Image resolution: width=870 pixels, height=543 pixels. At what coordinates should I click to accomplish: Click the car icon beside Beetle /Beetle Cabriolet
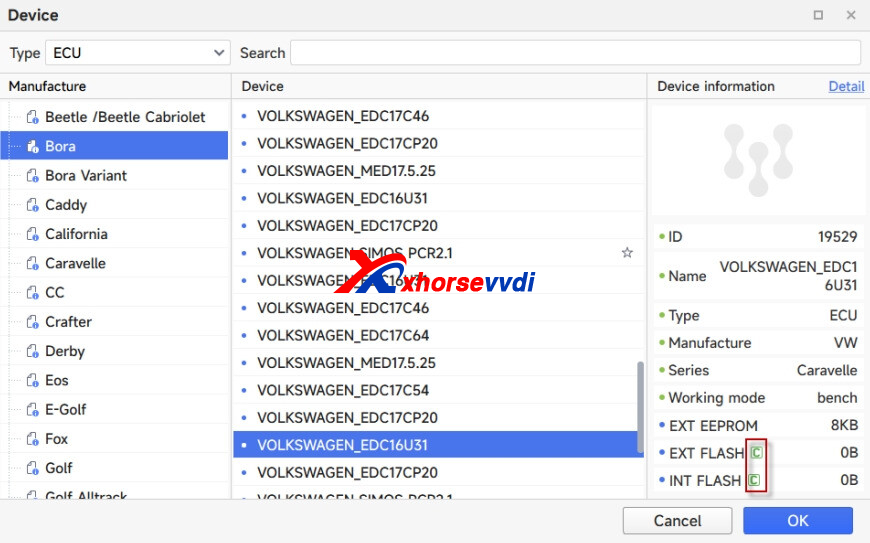pos(33,117)
